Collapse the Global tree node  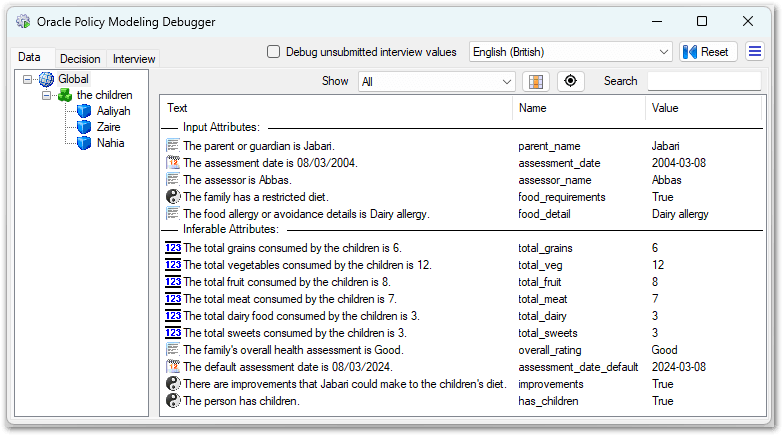tap(27, 79)
